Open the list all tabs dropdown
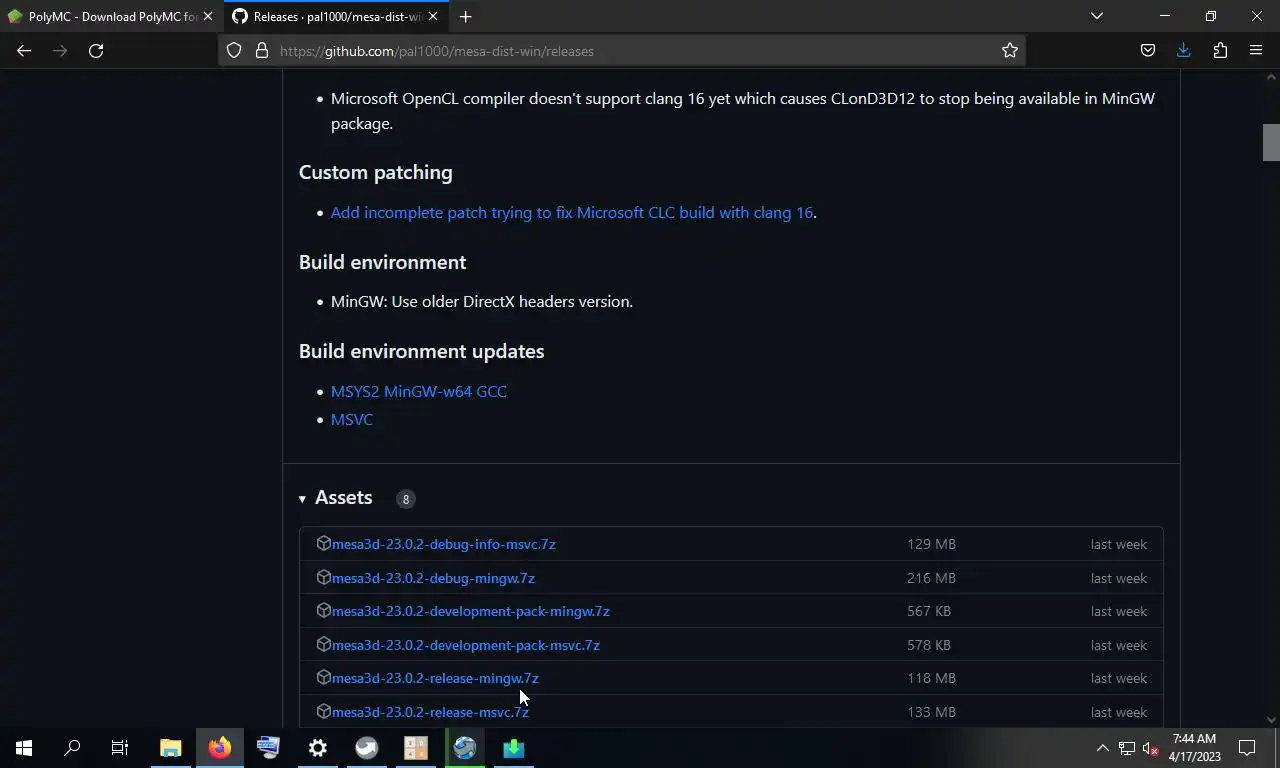This screenshot has width=1280, height=768. point(1097,16)
